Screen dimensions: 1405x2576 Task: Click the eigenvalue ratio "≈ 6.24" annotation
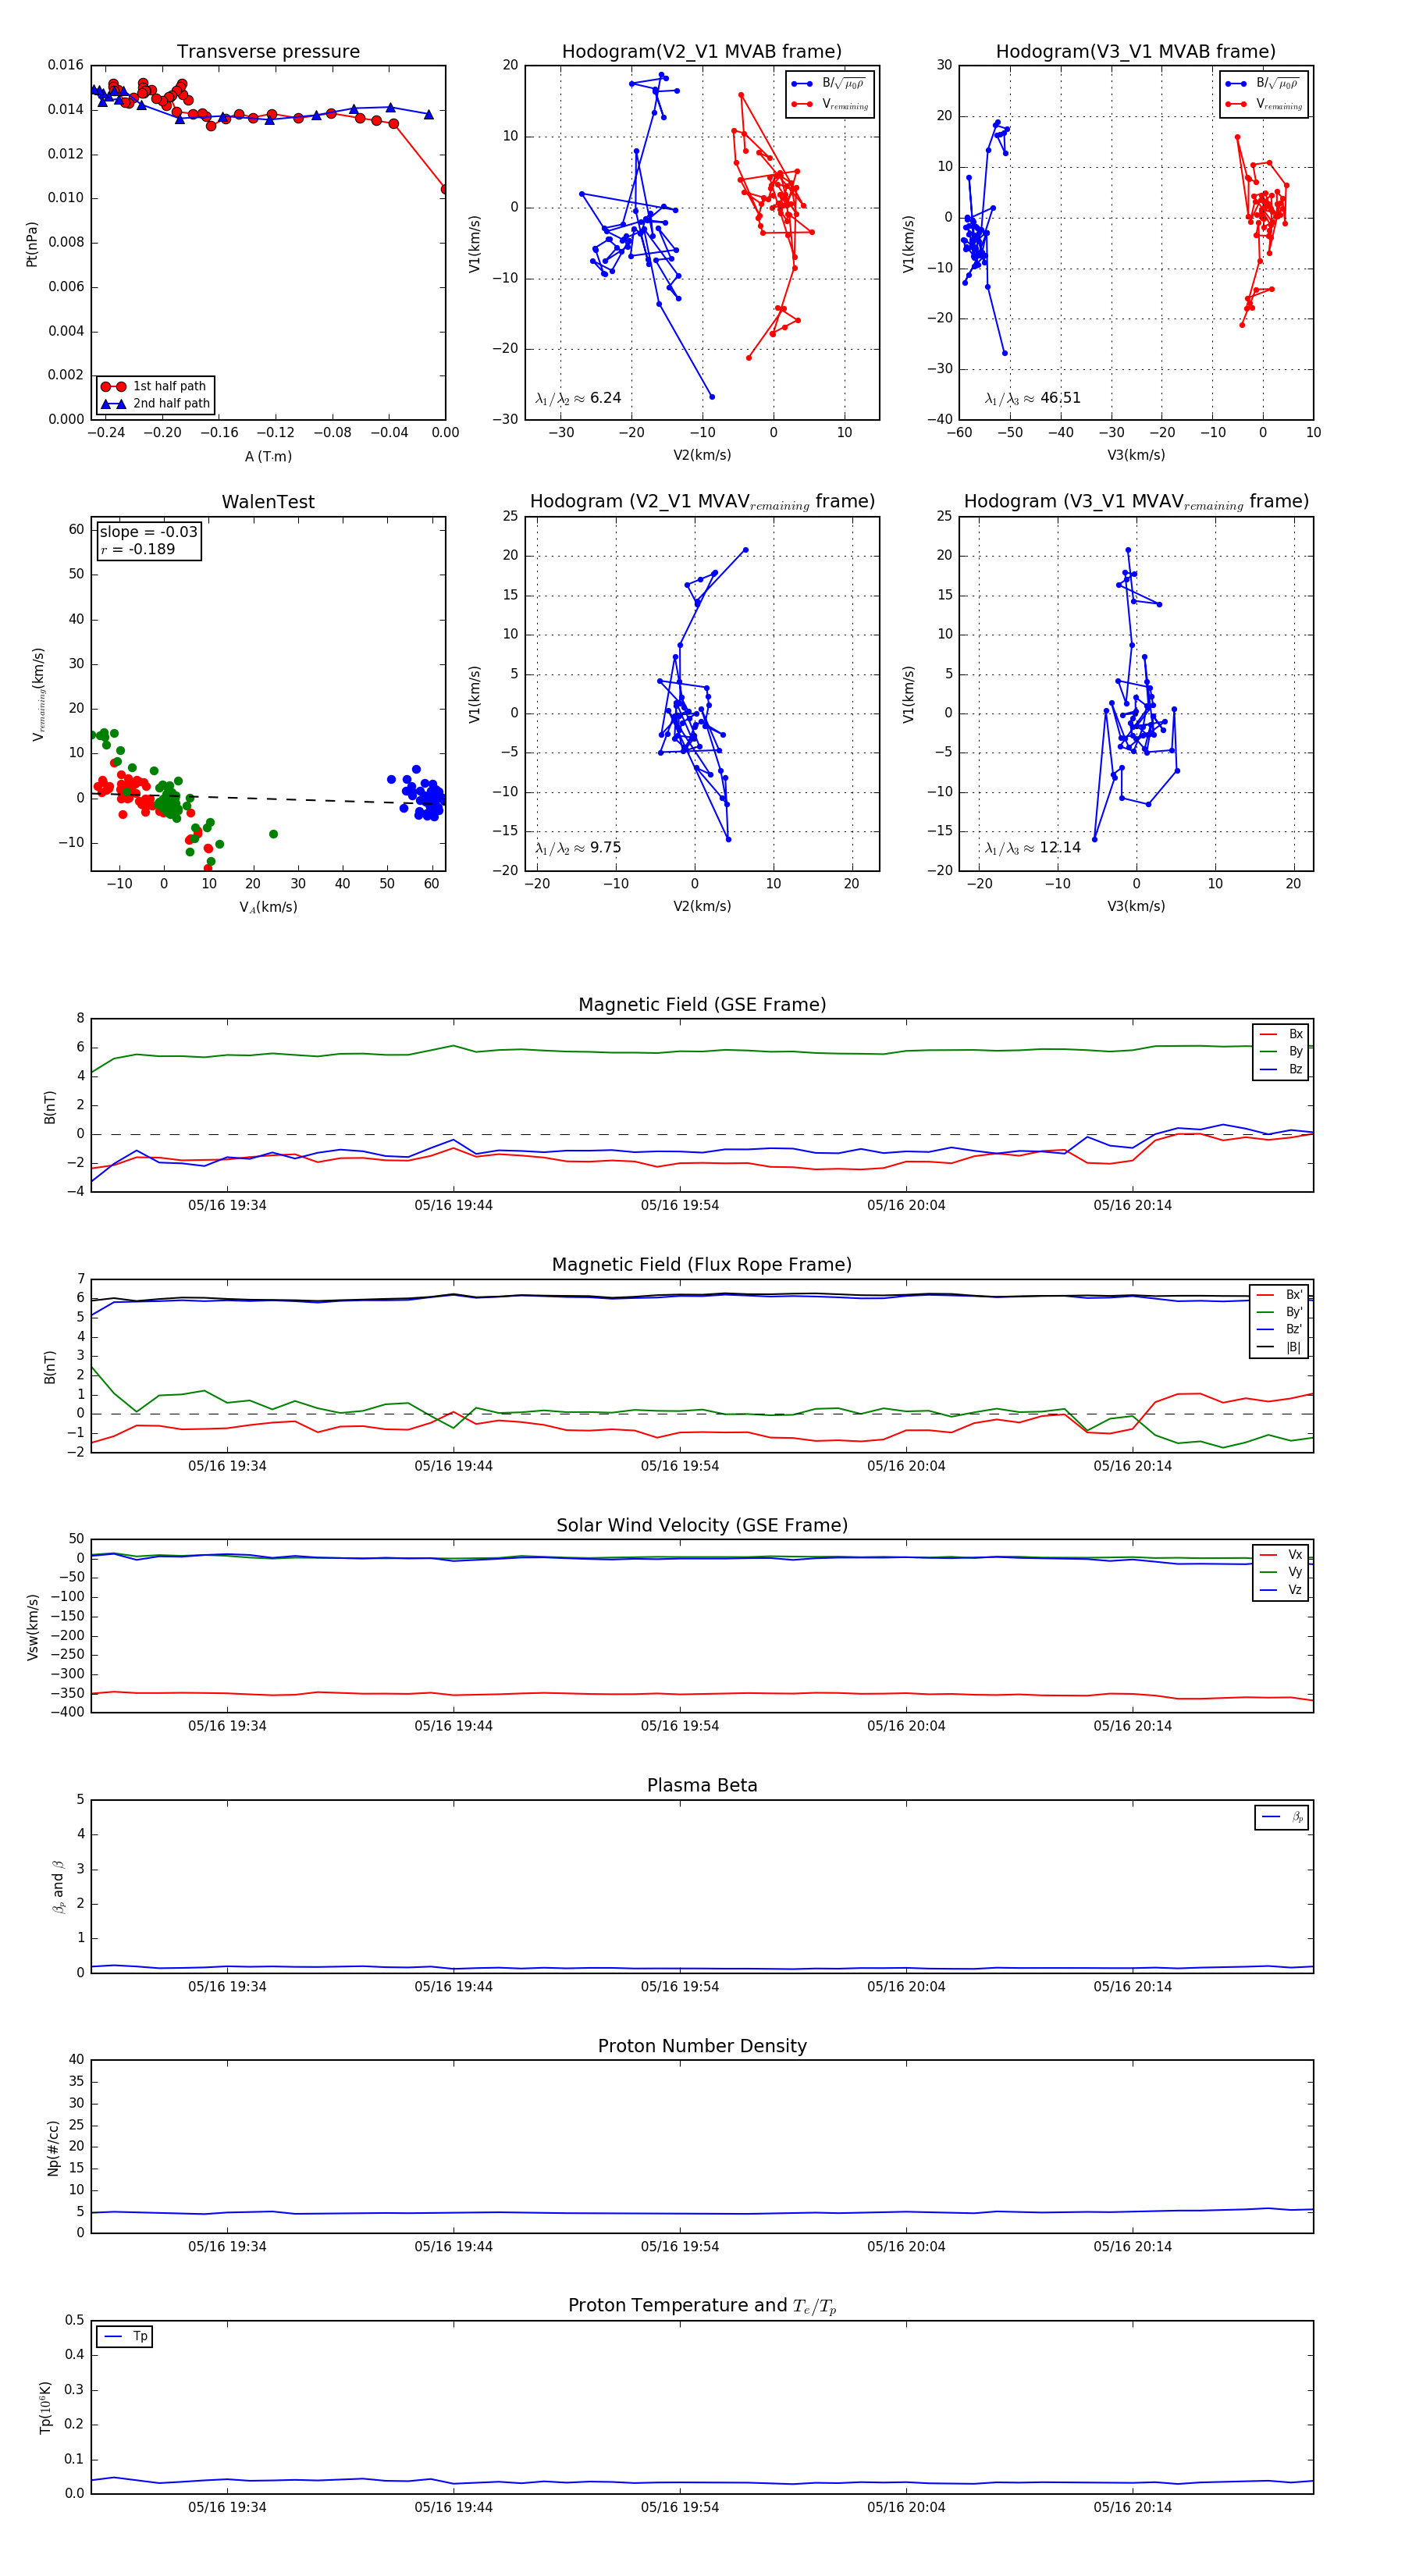(x=578, y=398)
